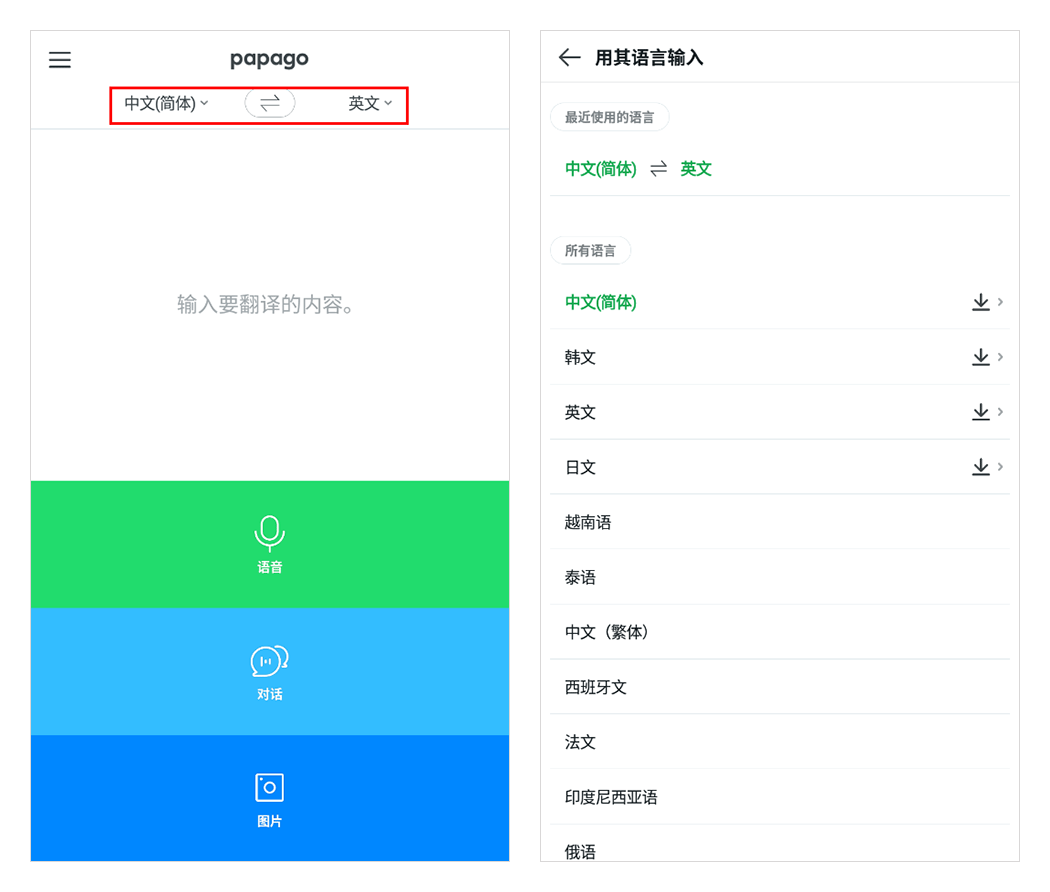Expand chevron next to 日文 row
This screenshot has width=1050, height=892.
pos(1000,467)
